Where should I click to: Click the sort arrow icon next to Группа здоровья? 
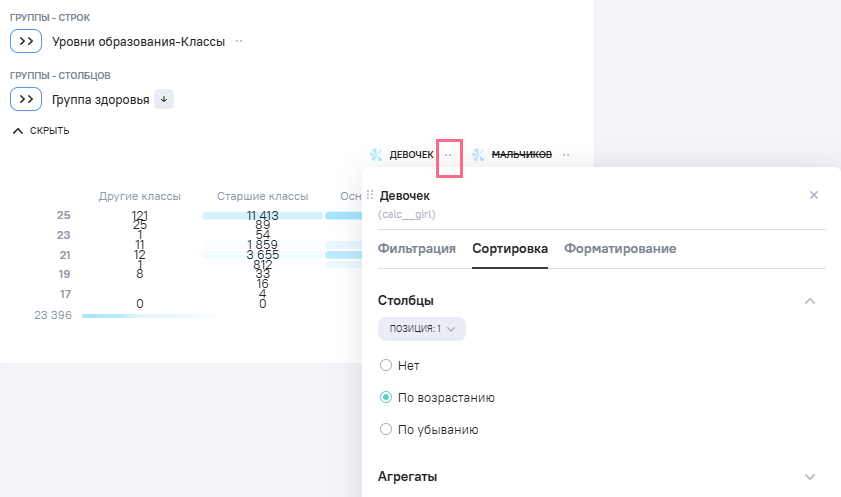[164, 99]
